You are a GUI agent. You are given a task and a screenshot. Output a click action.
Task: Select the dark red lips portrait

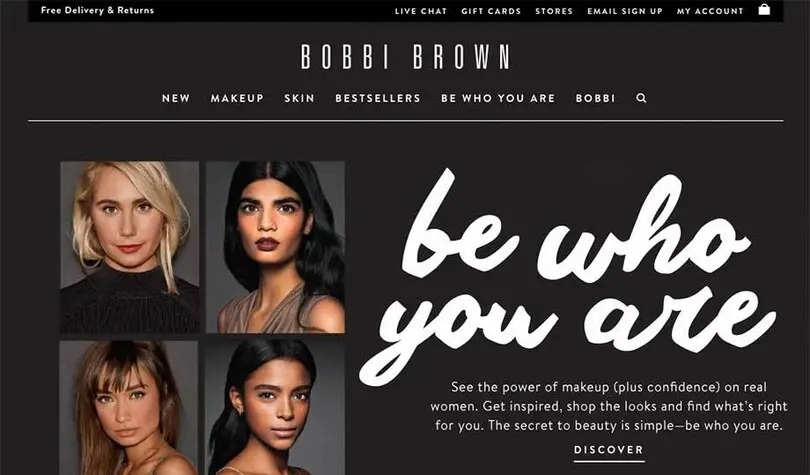tap(275, 247)
